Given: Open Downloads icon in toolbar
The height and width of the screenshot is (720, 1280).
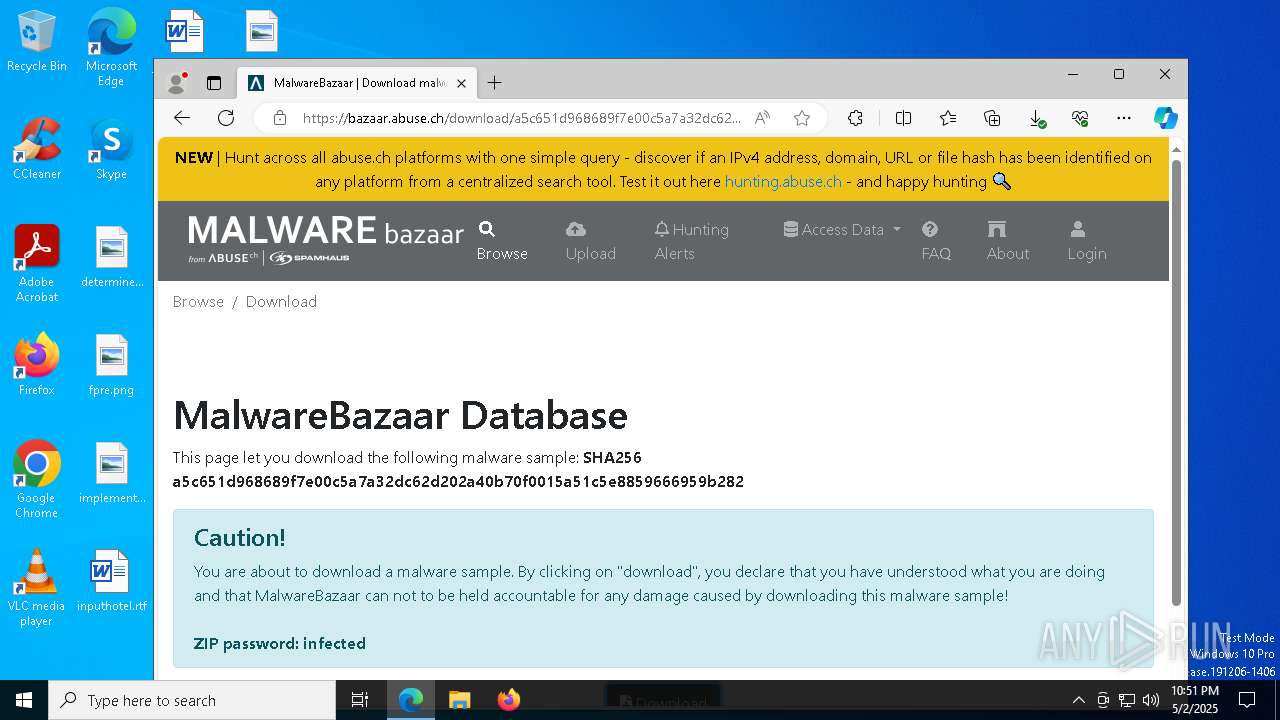Looking at the screenshot, I should pos(1037,118).
